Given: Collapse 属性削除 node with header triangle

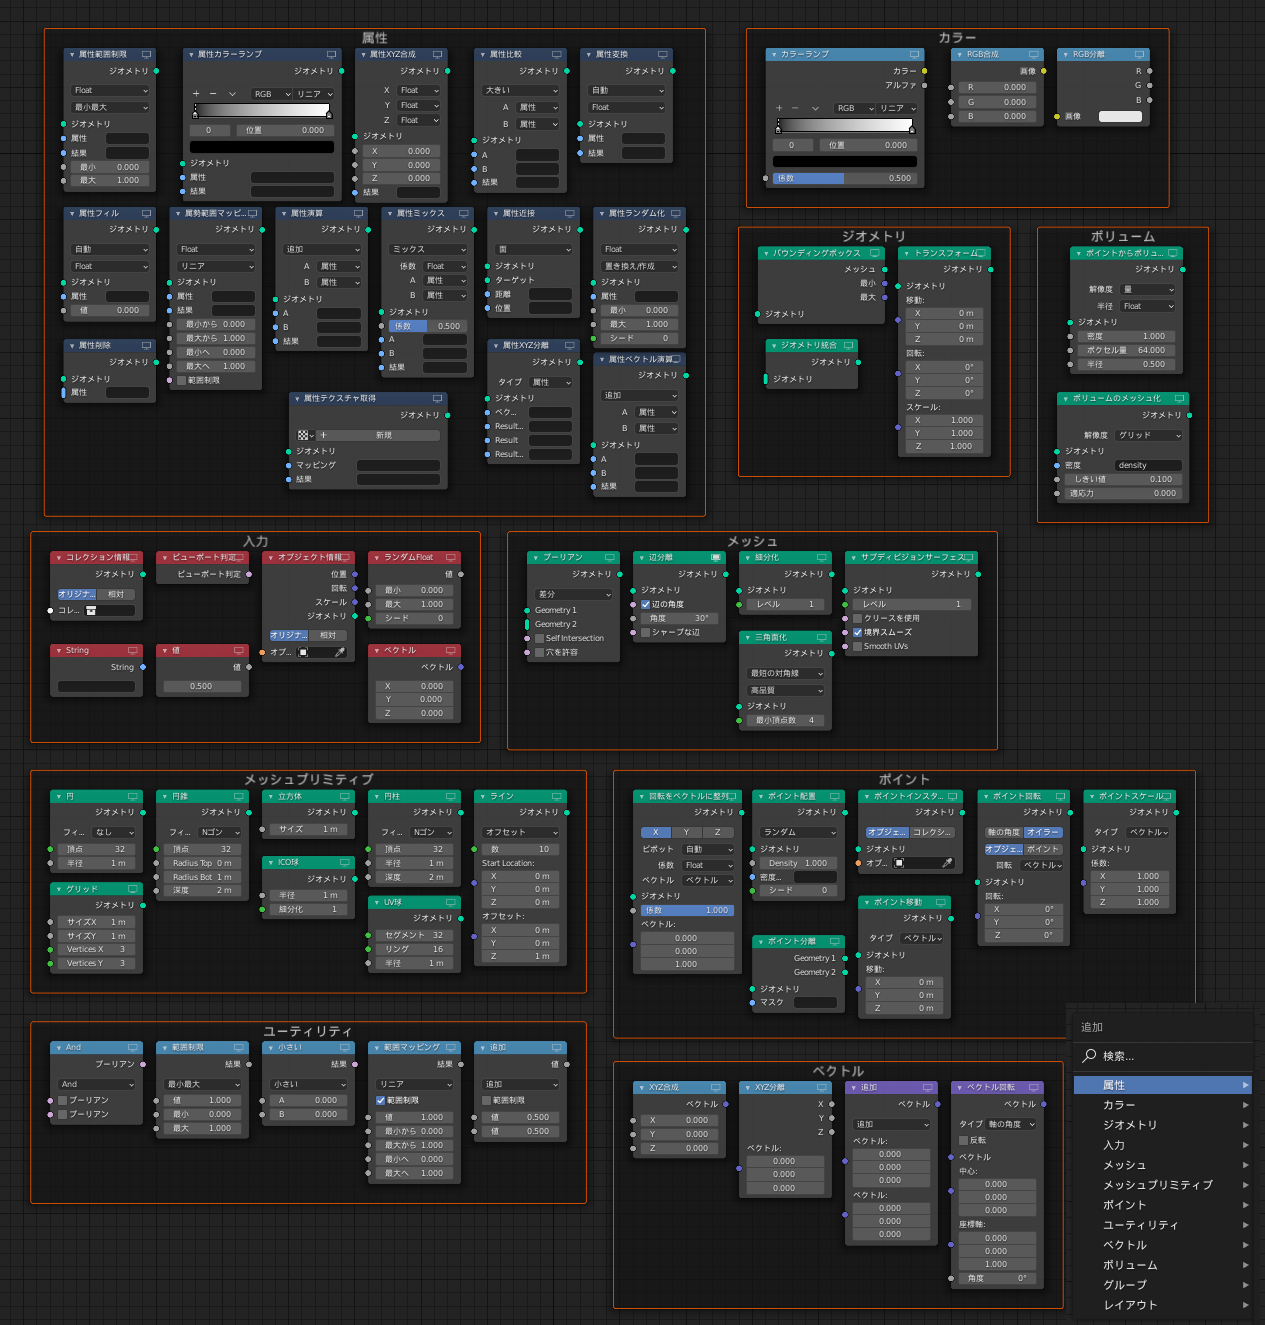Looking at the screenshot, I should coord(72,346).
